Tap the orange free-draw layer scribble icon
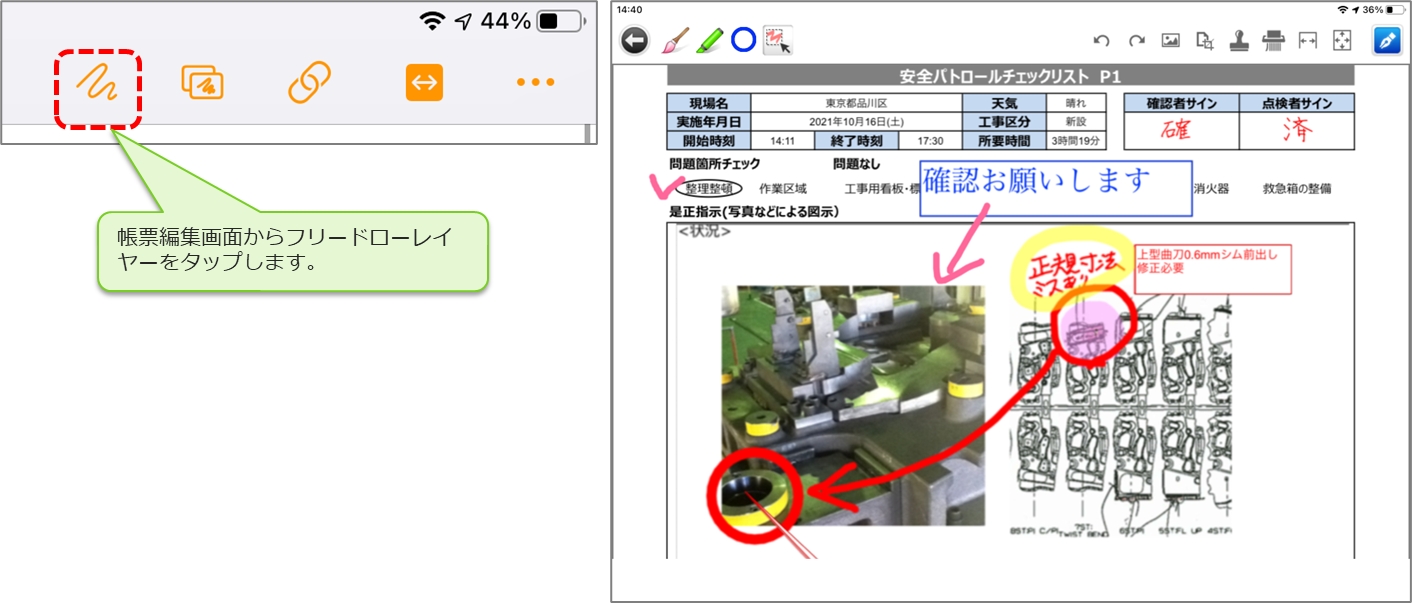 [x=96, y=83]
